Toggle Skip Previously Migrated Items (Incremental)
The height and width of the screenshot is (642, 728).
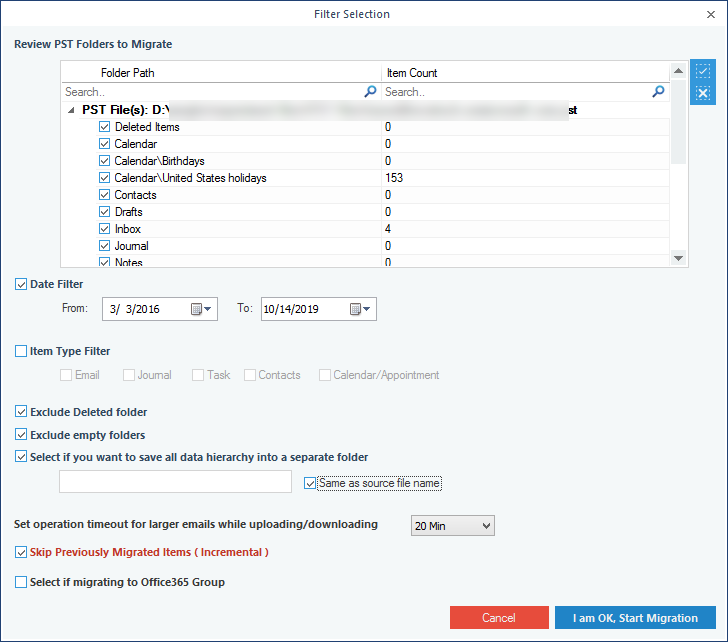point(21,552)
